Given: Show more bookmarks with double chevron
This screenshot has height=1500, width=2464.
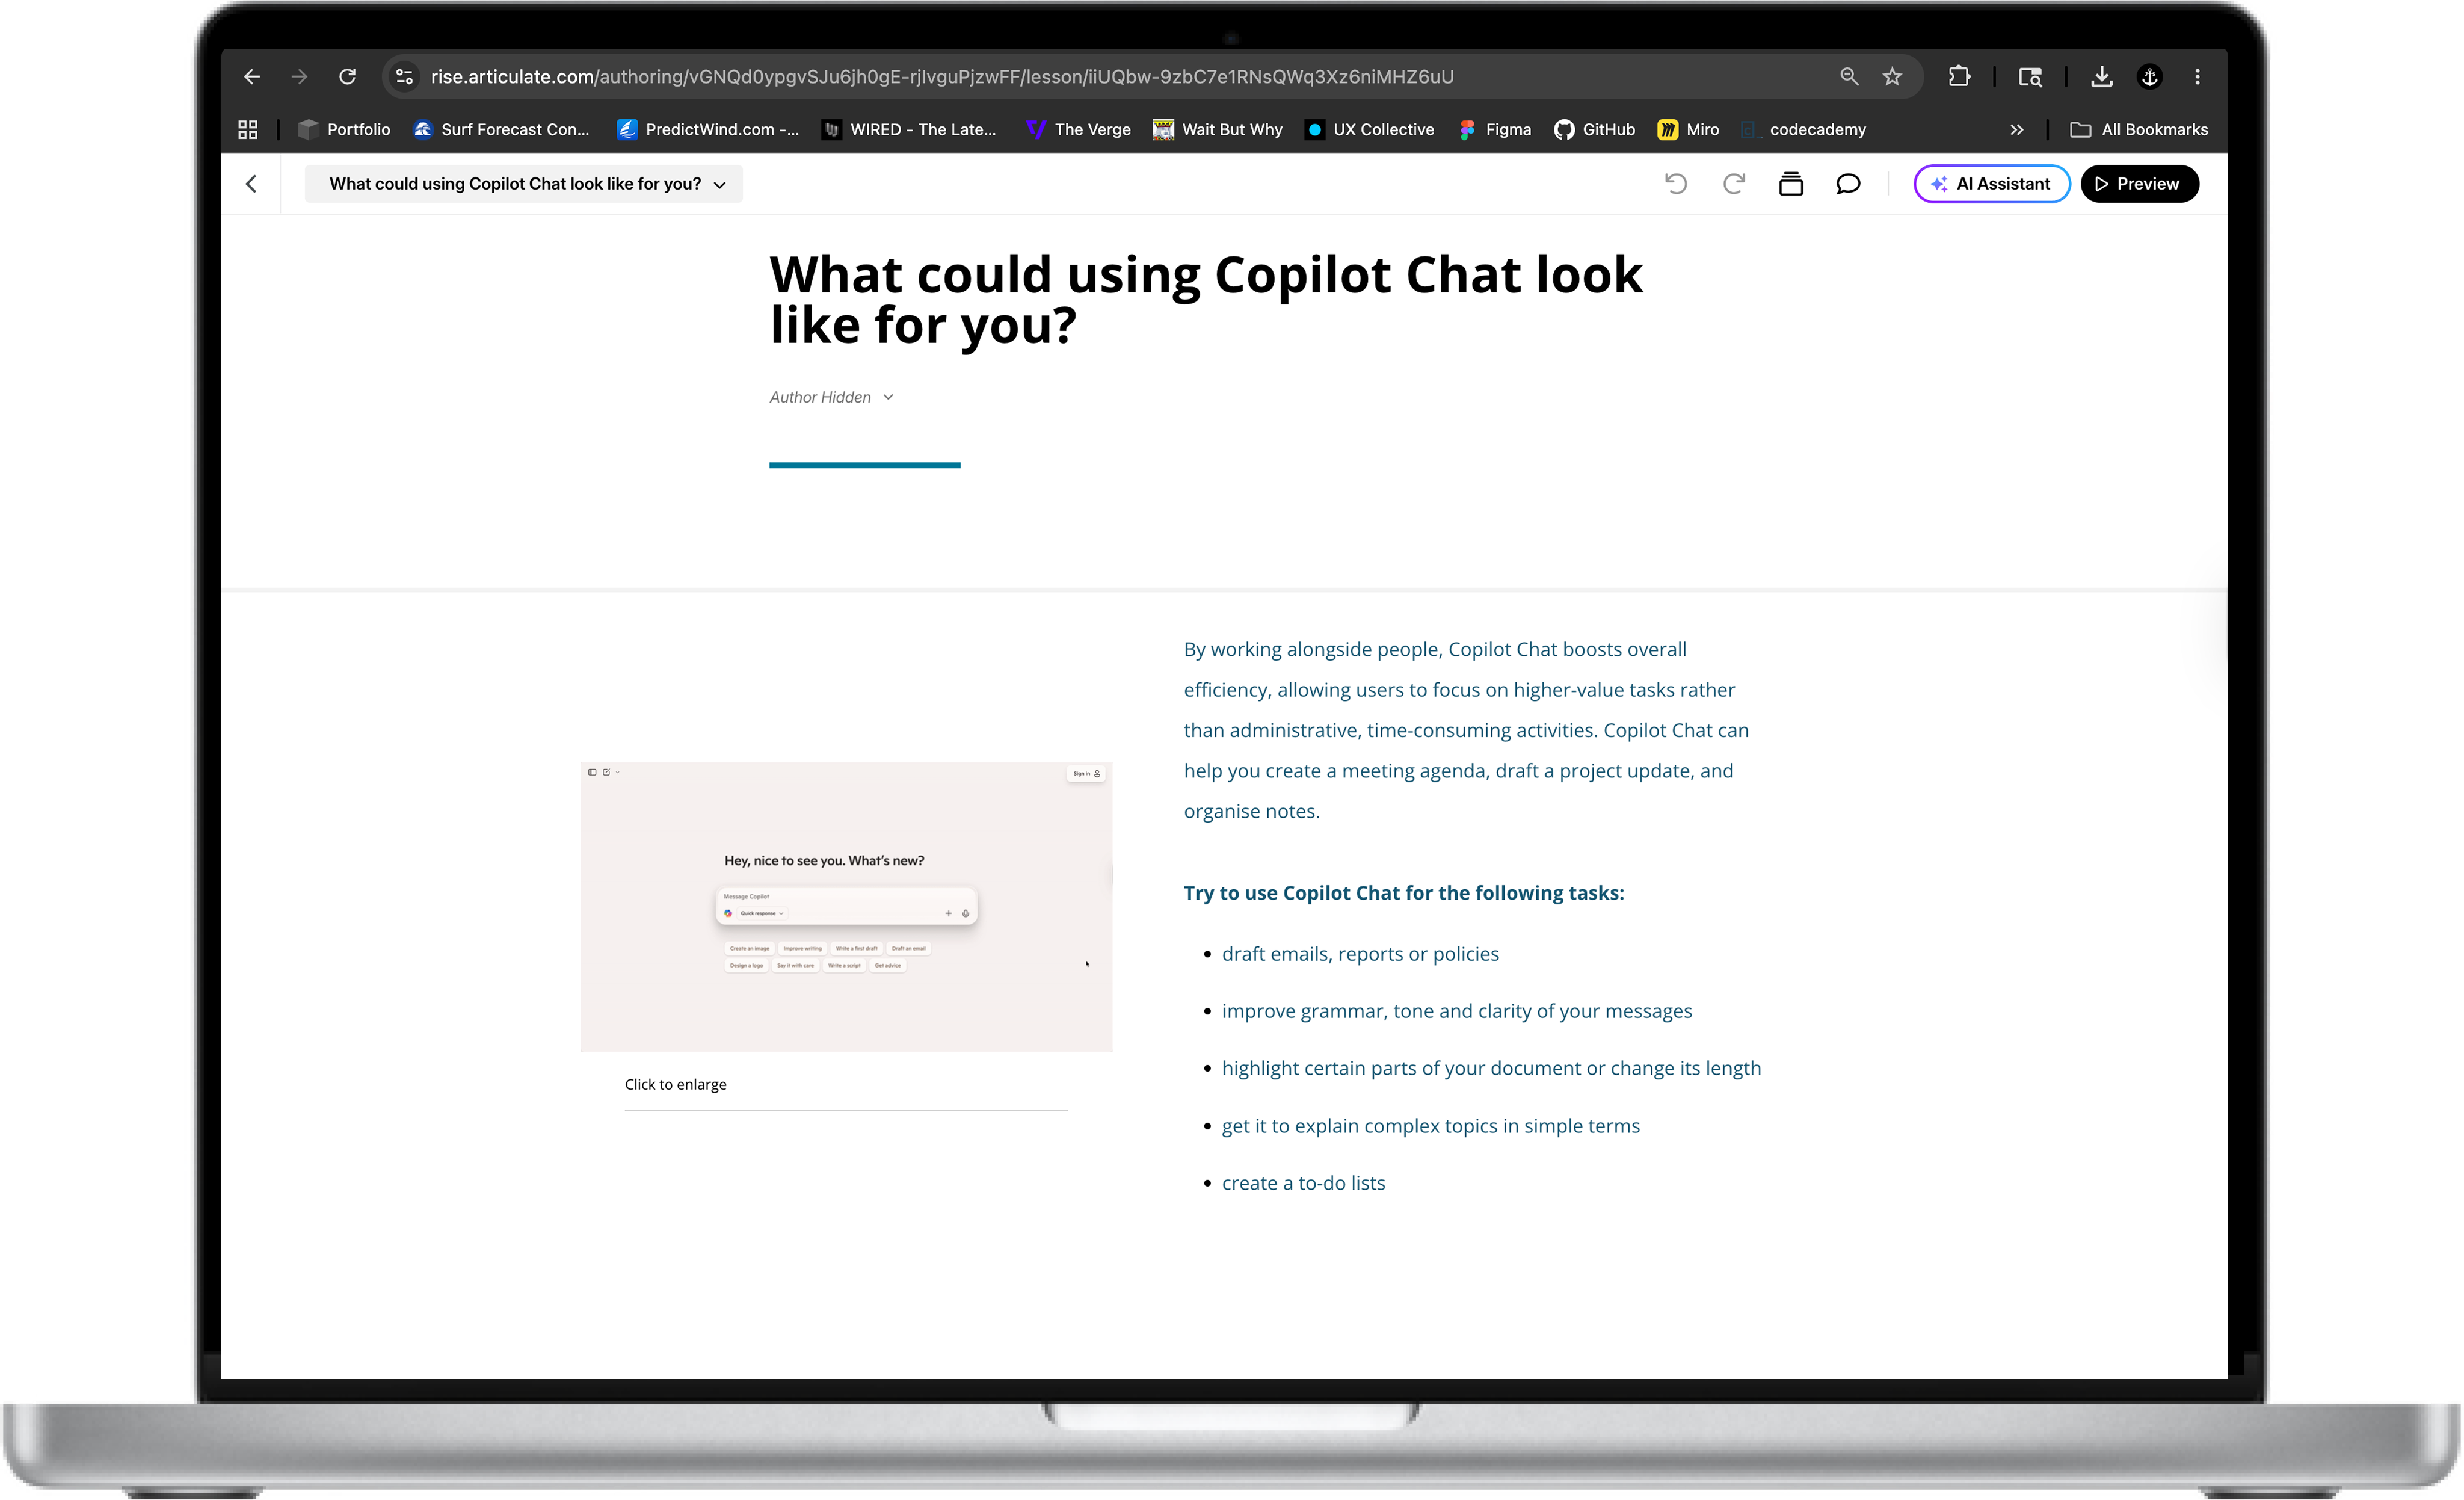Looking at the screenshot, I should 2017,130.
